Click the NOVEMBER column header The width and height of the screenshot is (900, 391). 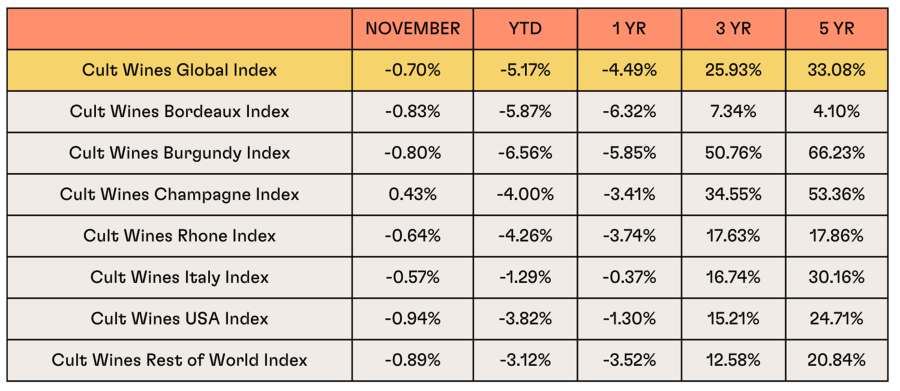tap(413, 29)
